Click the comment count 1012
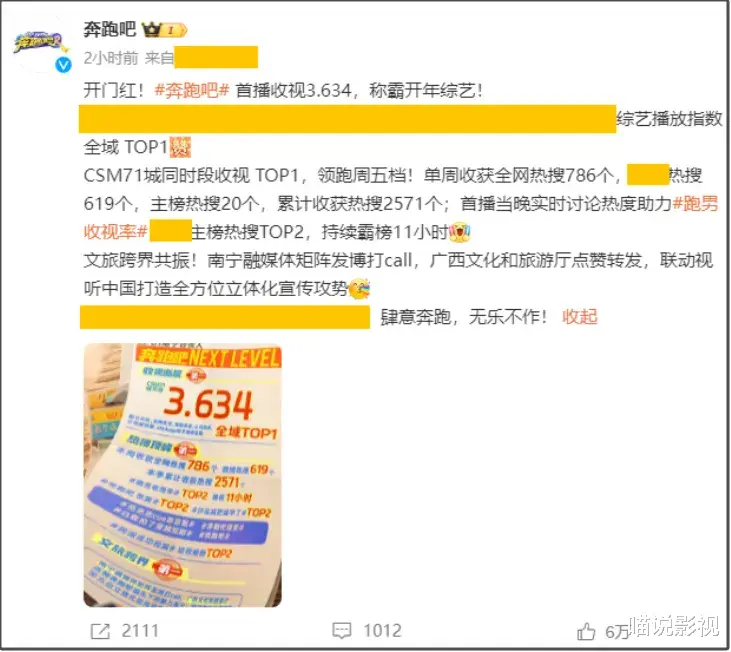The height and width of the screenshot is (652, 731). pos(382,631)
